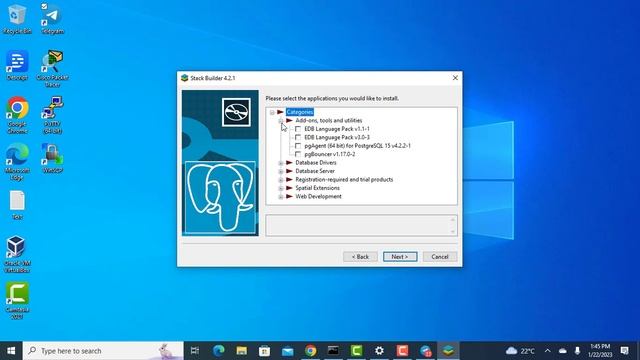Open Settings gear in the taskbar

pos(379,351)
